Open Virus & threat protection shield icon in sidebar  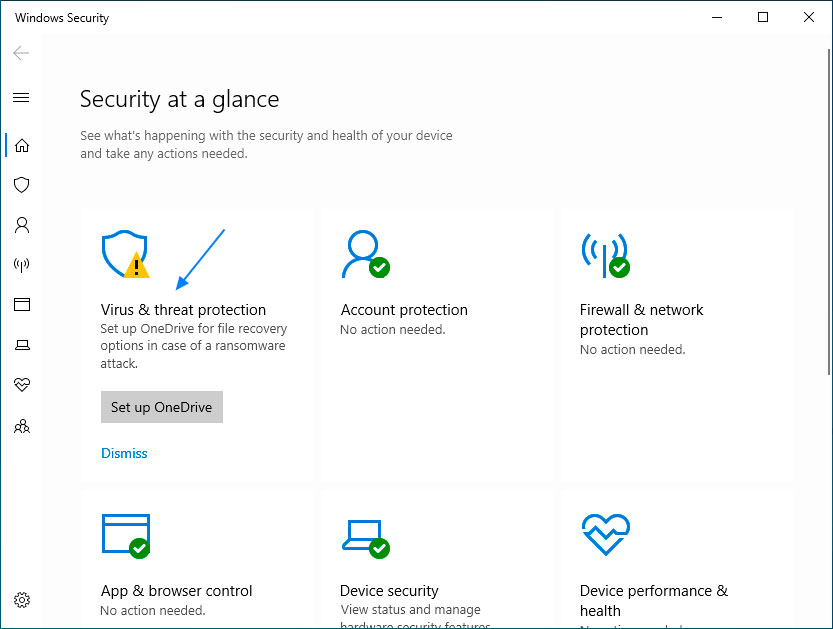pyautogui.click(x=22, y=185)
